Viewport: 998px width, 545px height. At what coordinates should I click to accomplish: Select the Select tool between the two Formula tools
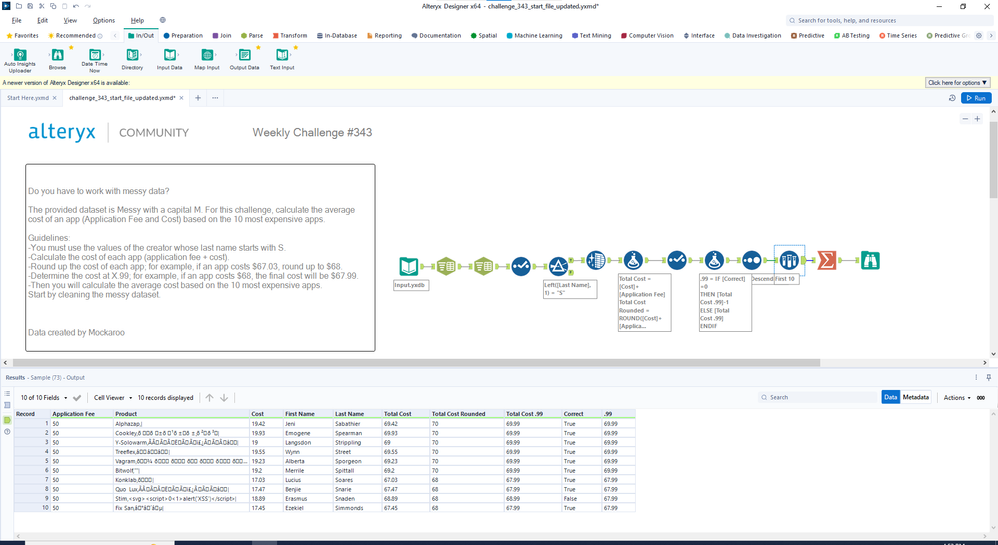[677, 260]
